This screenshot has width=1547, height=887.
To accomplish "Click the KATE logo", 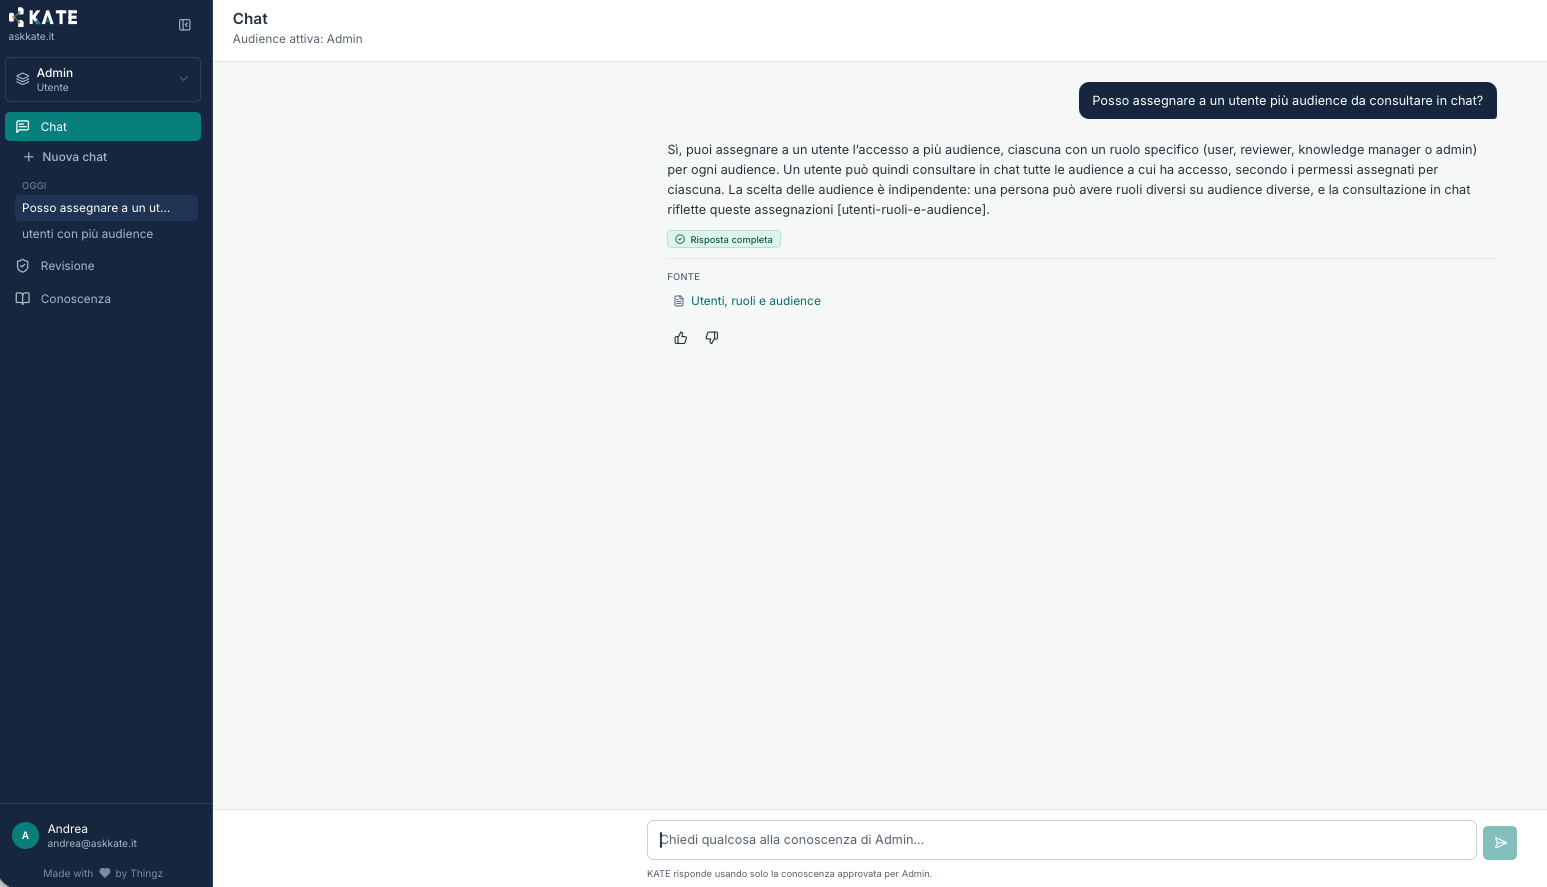I will click(x=43, y=17).
